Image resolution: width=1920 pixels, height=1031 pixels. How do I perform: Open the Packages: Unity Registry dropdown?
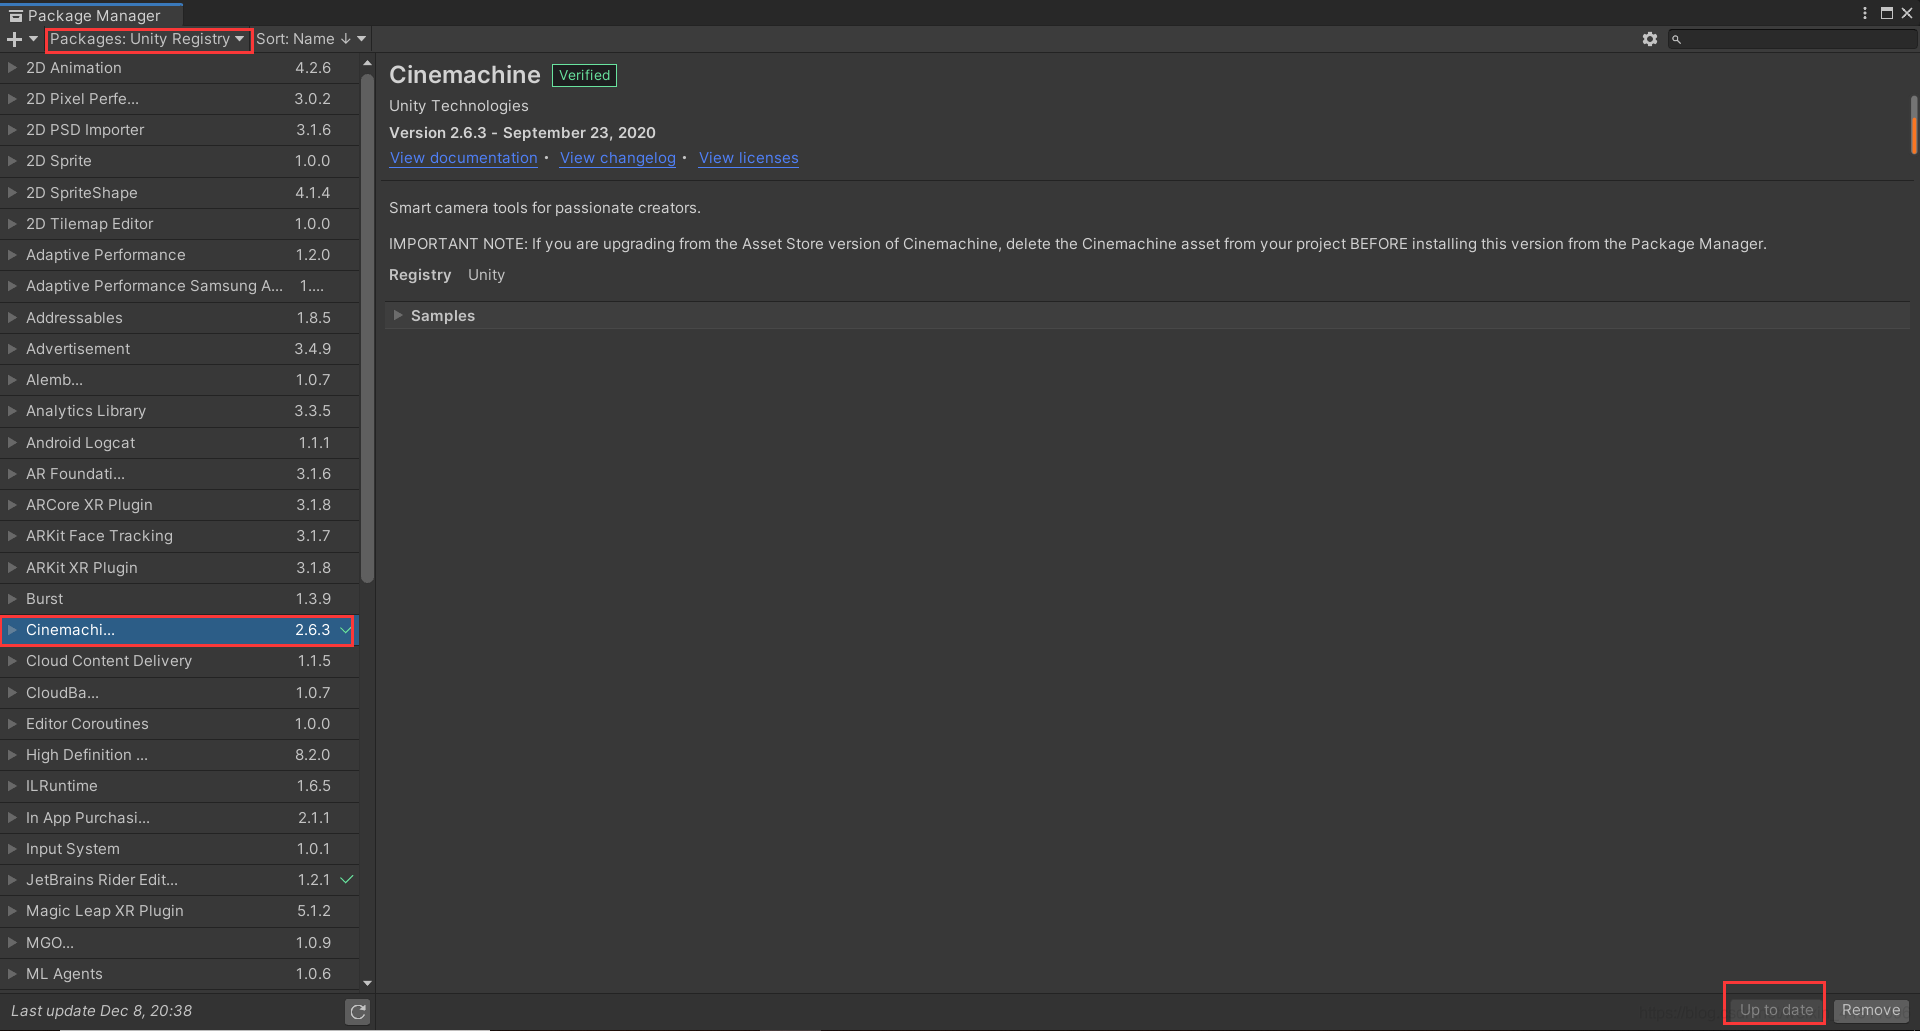148,39
